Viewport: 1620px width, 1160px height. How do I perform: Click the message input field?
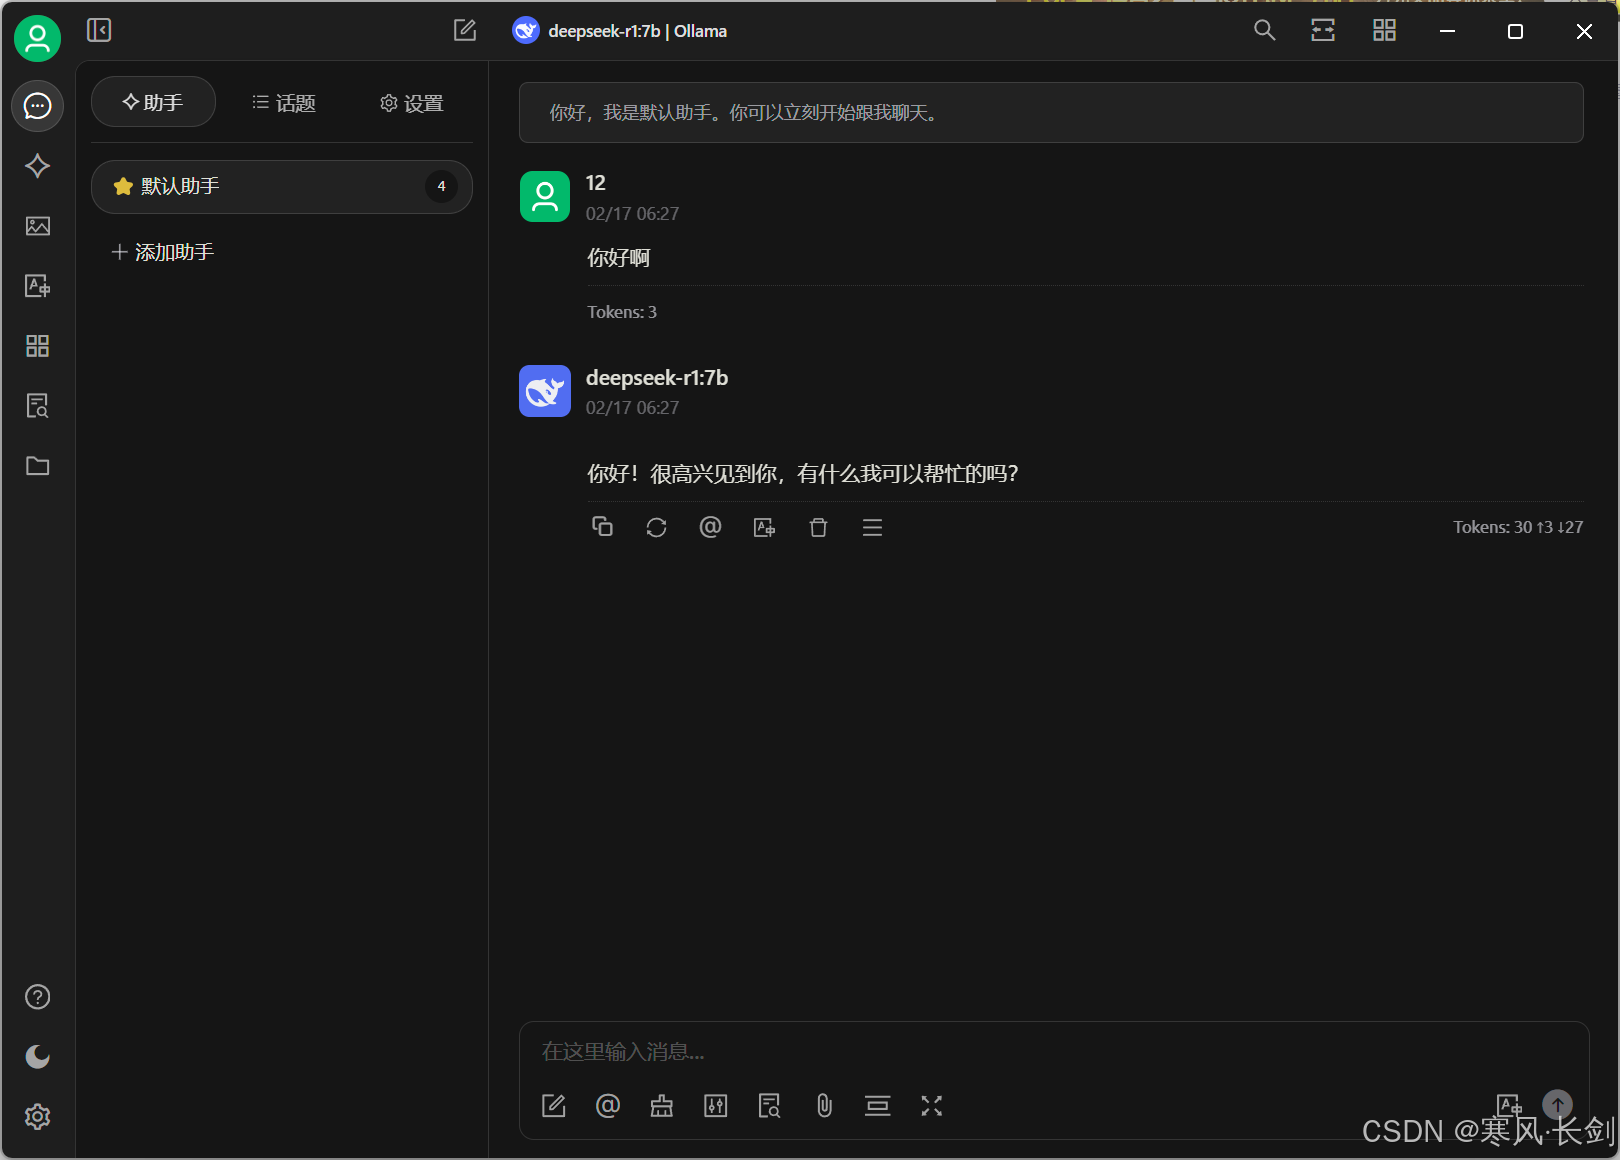[1053, 1052]
